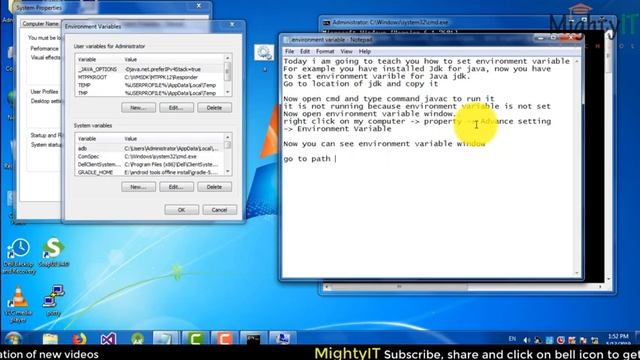Close the System Properties window

coord(199,6)
